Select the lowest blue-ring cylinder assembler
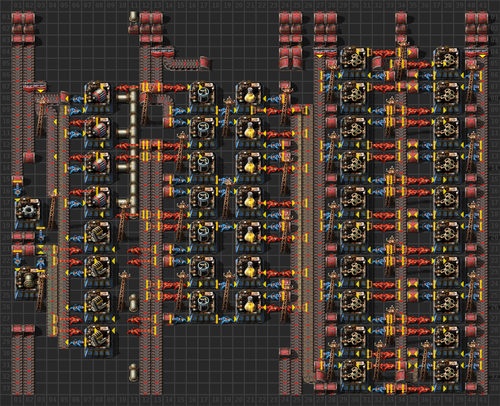The height and width of the screenshot is (406, 500). [203, 307]
